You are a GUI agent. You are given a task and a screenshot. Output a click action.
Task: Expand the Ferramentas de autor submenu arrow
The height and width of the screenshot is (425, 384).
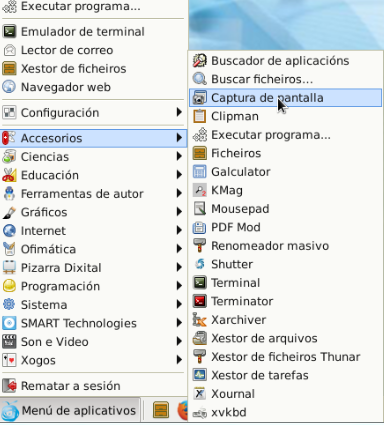(179, 193)
